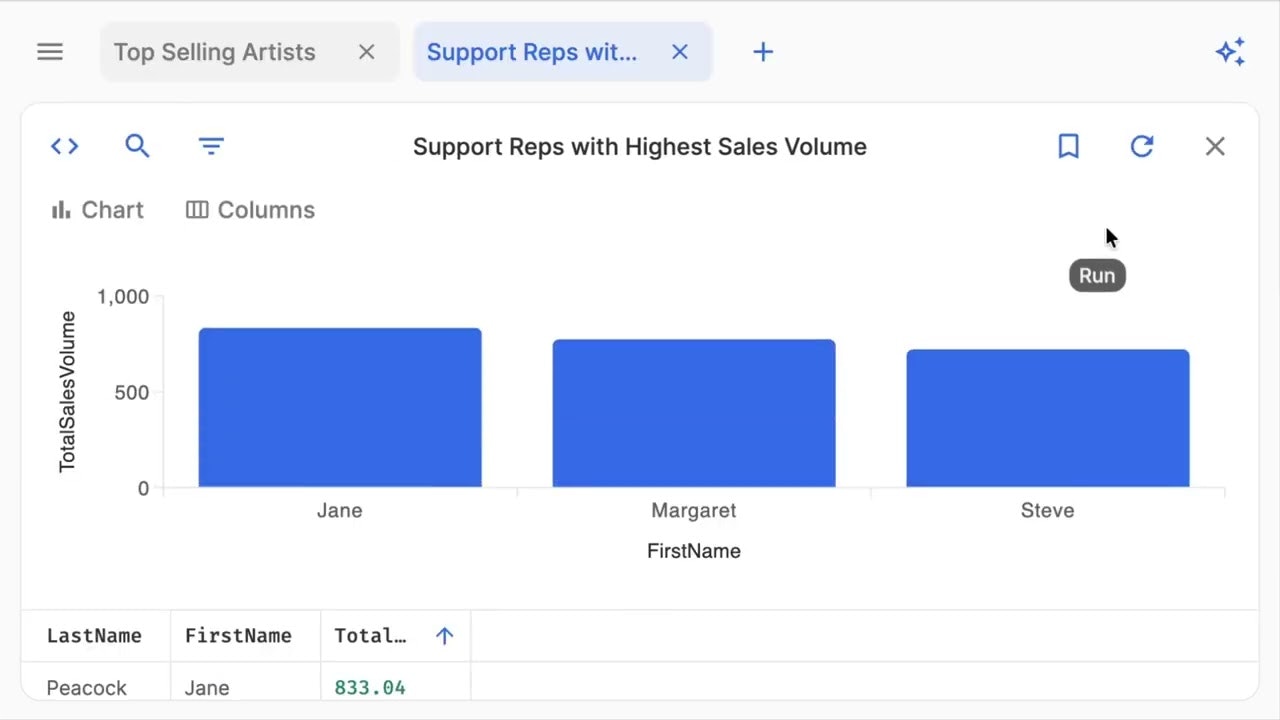Switch to Top Selling Artists tab
1280x720 pixels.
coord(215,52)
